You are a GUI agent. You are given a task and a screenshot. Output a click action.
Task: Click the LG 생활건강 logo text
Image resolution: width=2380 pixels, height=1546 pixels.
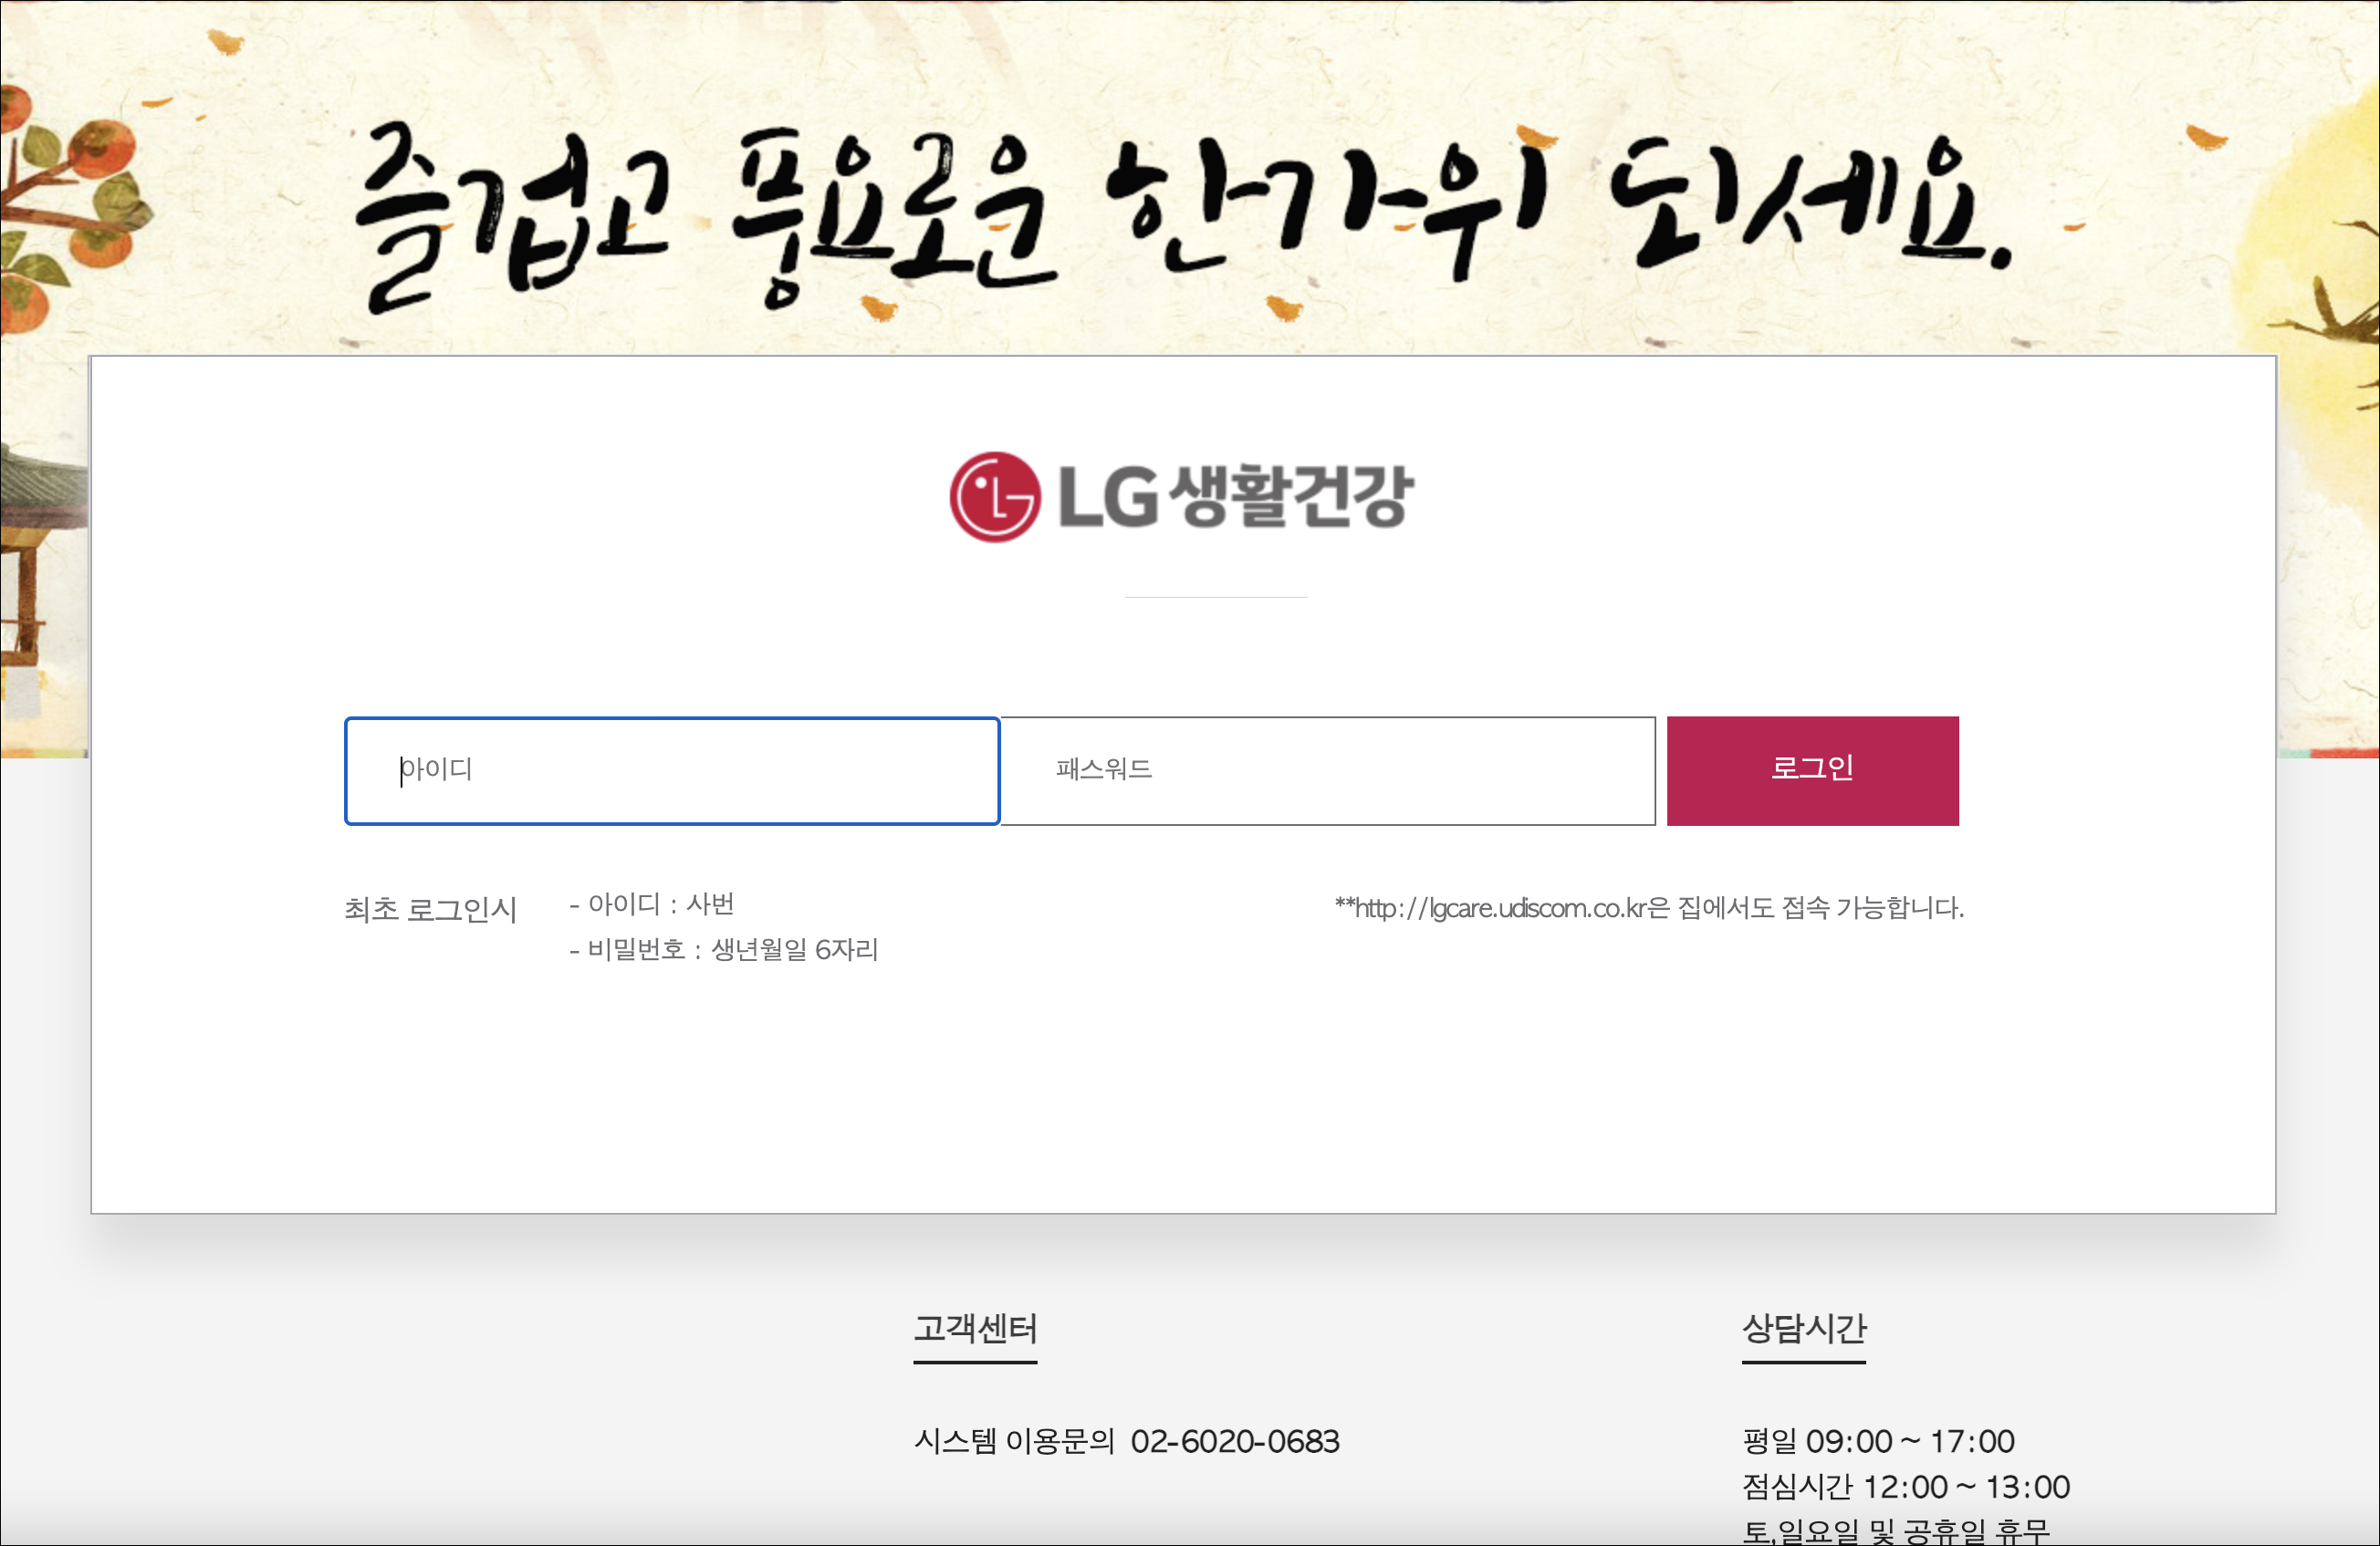pyautogui.click(x=1236, y=497)
